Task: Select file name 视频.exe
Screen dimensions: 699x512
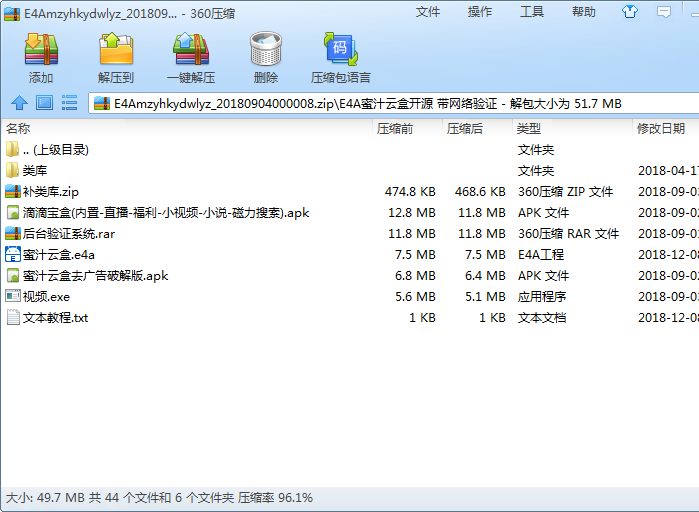Action: point(46,296)
